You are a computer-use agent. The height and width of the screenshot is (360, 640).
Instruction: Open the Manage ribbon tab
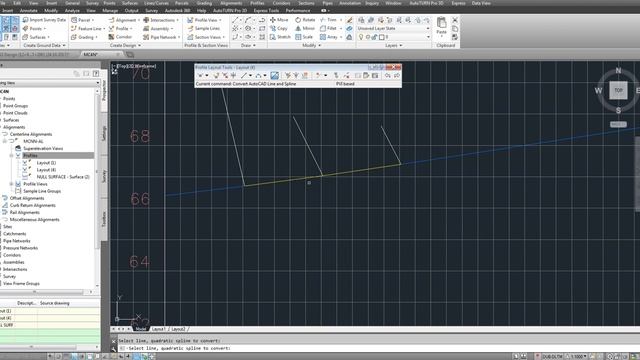pos(110,11)
